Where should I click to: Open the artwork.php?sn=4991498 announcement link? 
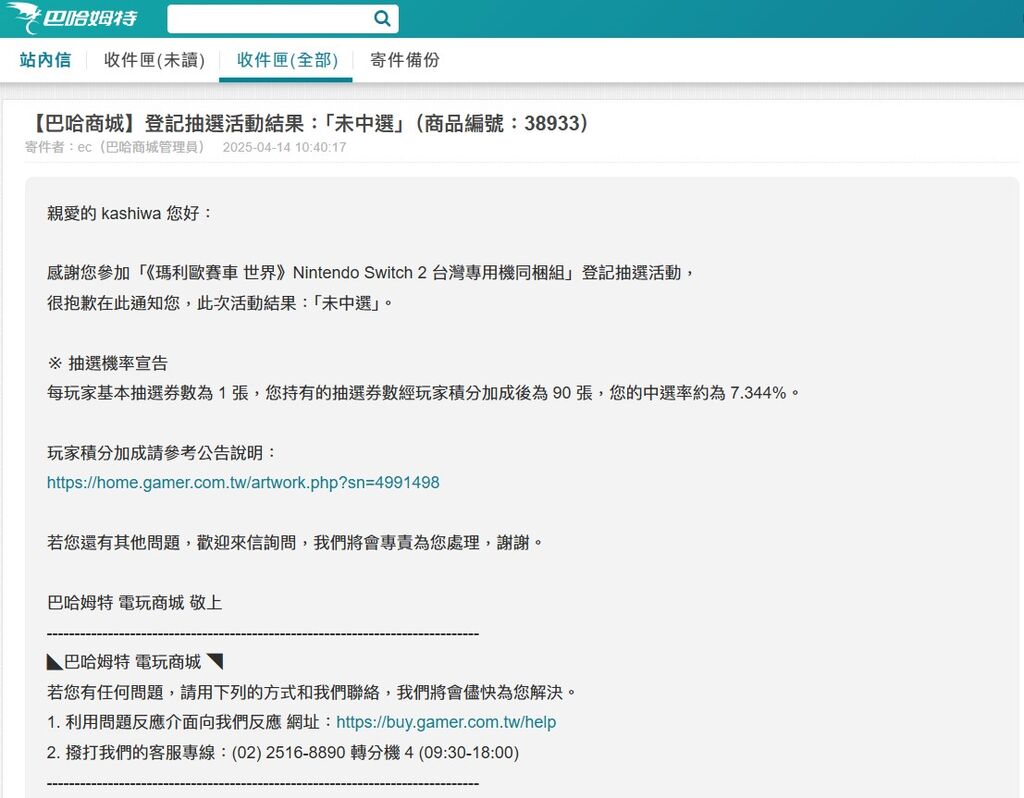click(243, 483)
